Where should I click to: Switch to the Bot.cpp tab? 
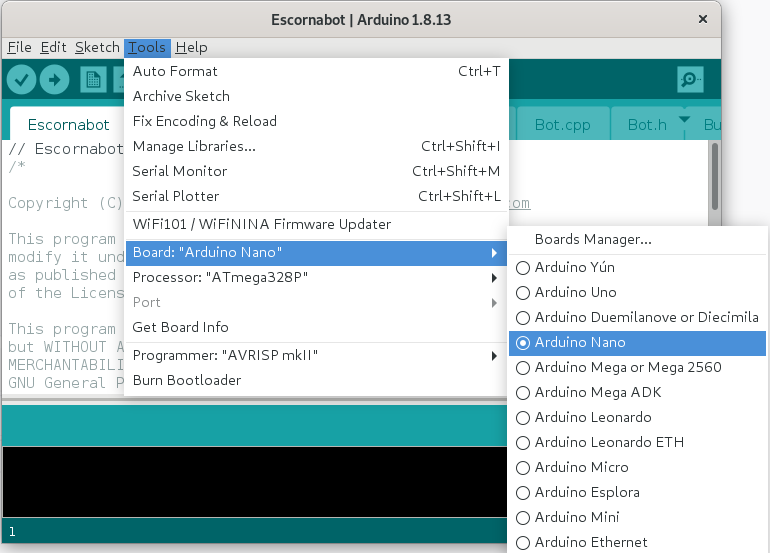point(562,125)
